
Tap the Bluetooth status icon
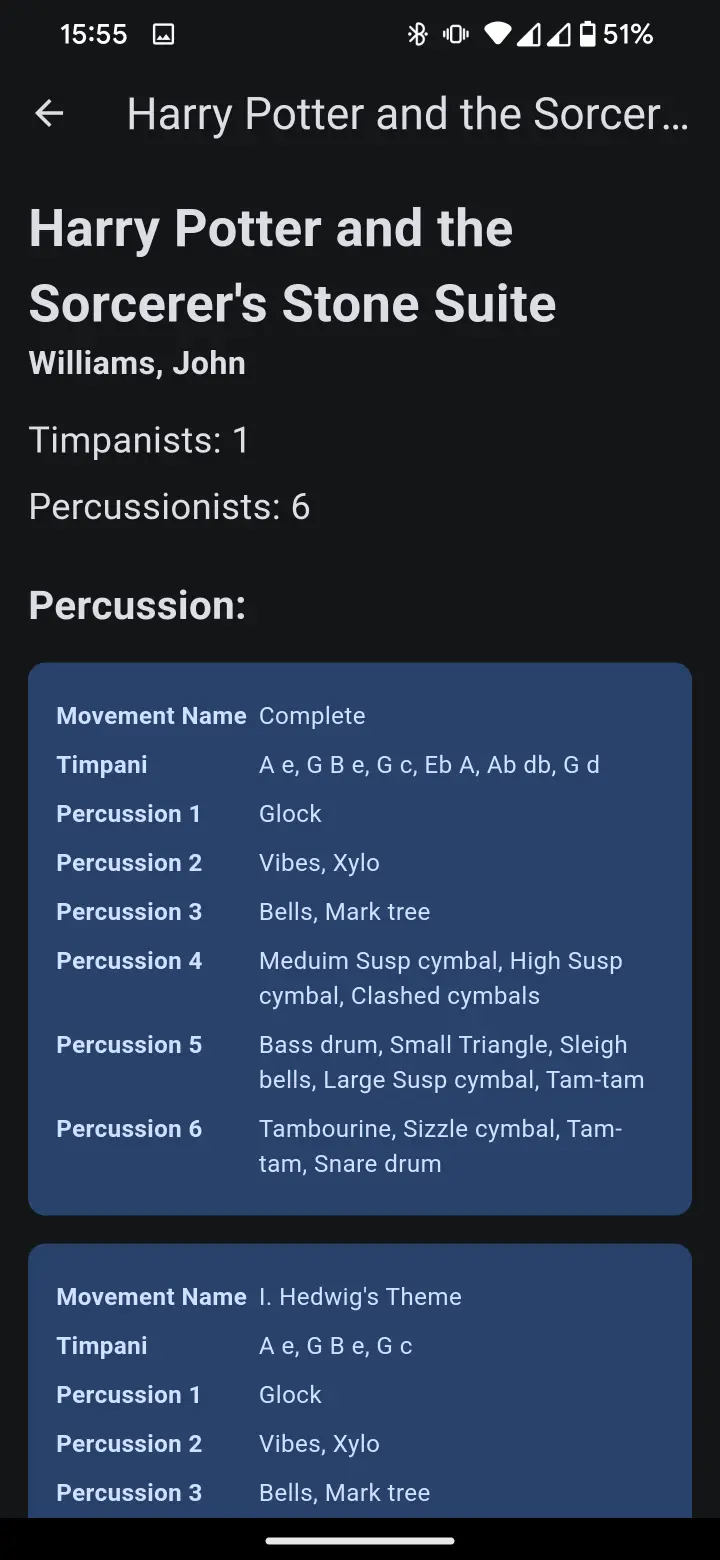(417, 35)
